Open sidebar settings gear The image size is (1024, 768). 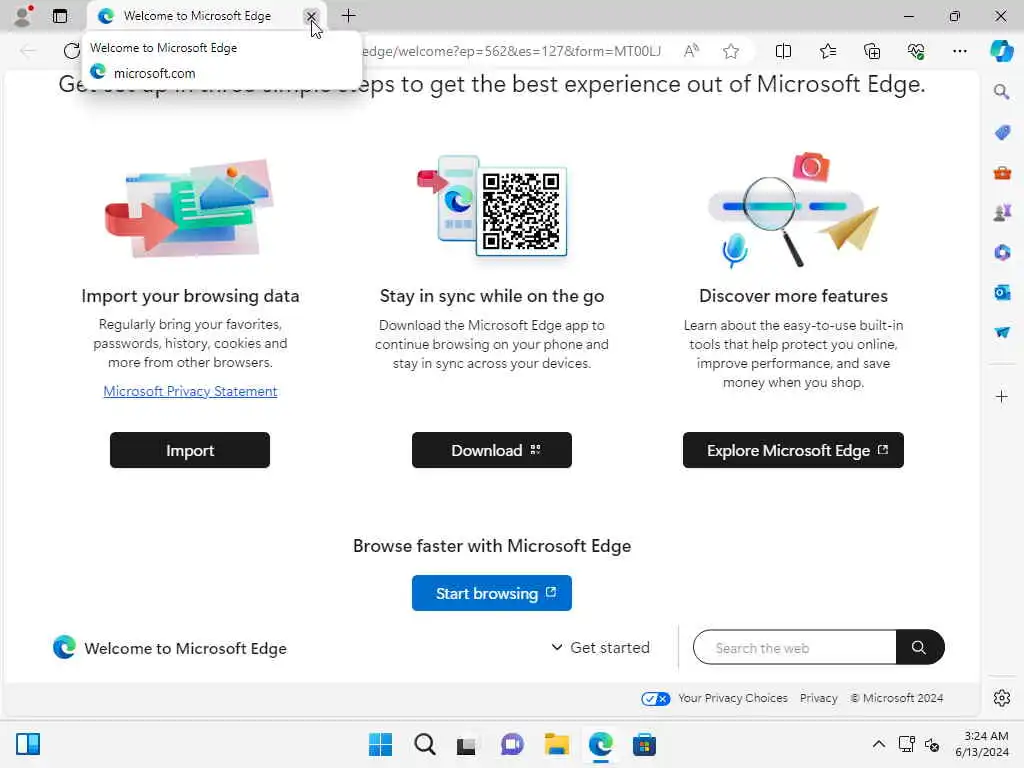point(1002,698)
